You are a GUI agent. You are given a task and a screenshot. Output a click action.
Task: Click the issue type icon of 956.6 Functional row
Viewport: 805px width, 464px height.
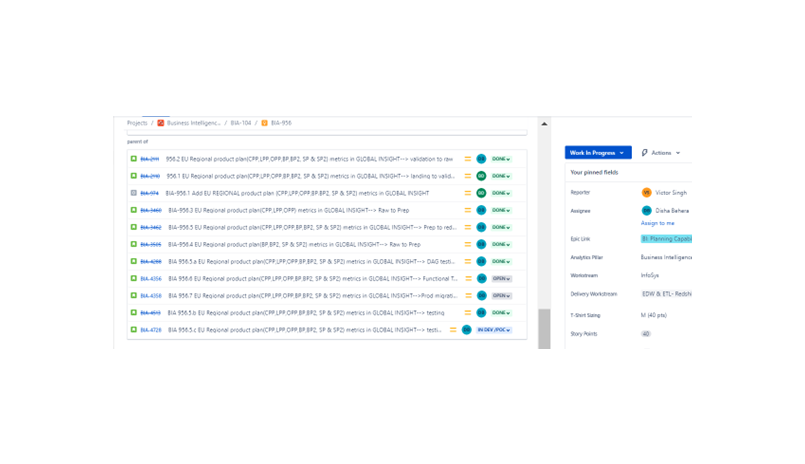click(133, 278)
